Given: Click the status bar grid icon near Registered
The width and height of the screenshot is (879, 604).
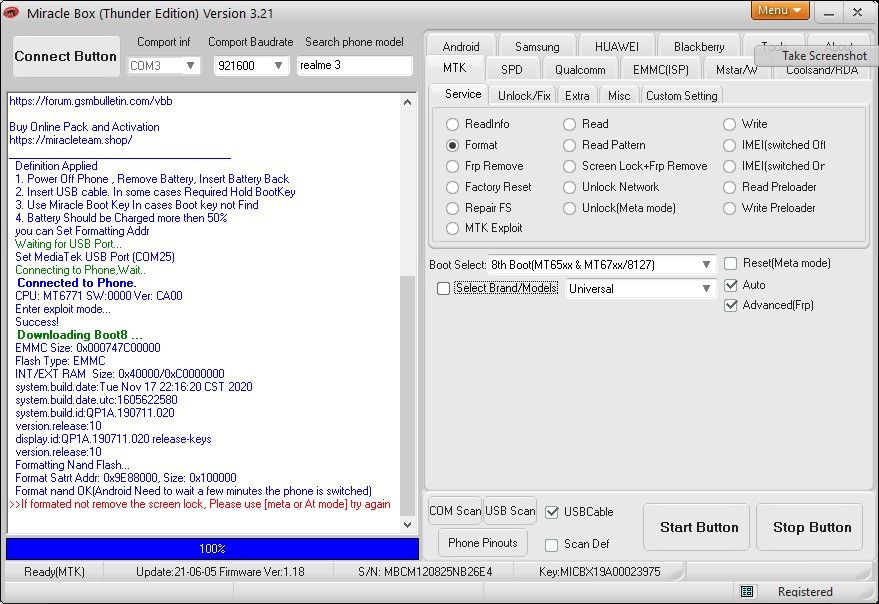Looking at the screenshot, I should [747, 591].
